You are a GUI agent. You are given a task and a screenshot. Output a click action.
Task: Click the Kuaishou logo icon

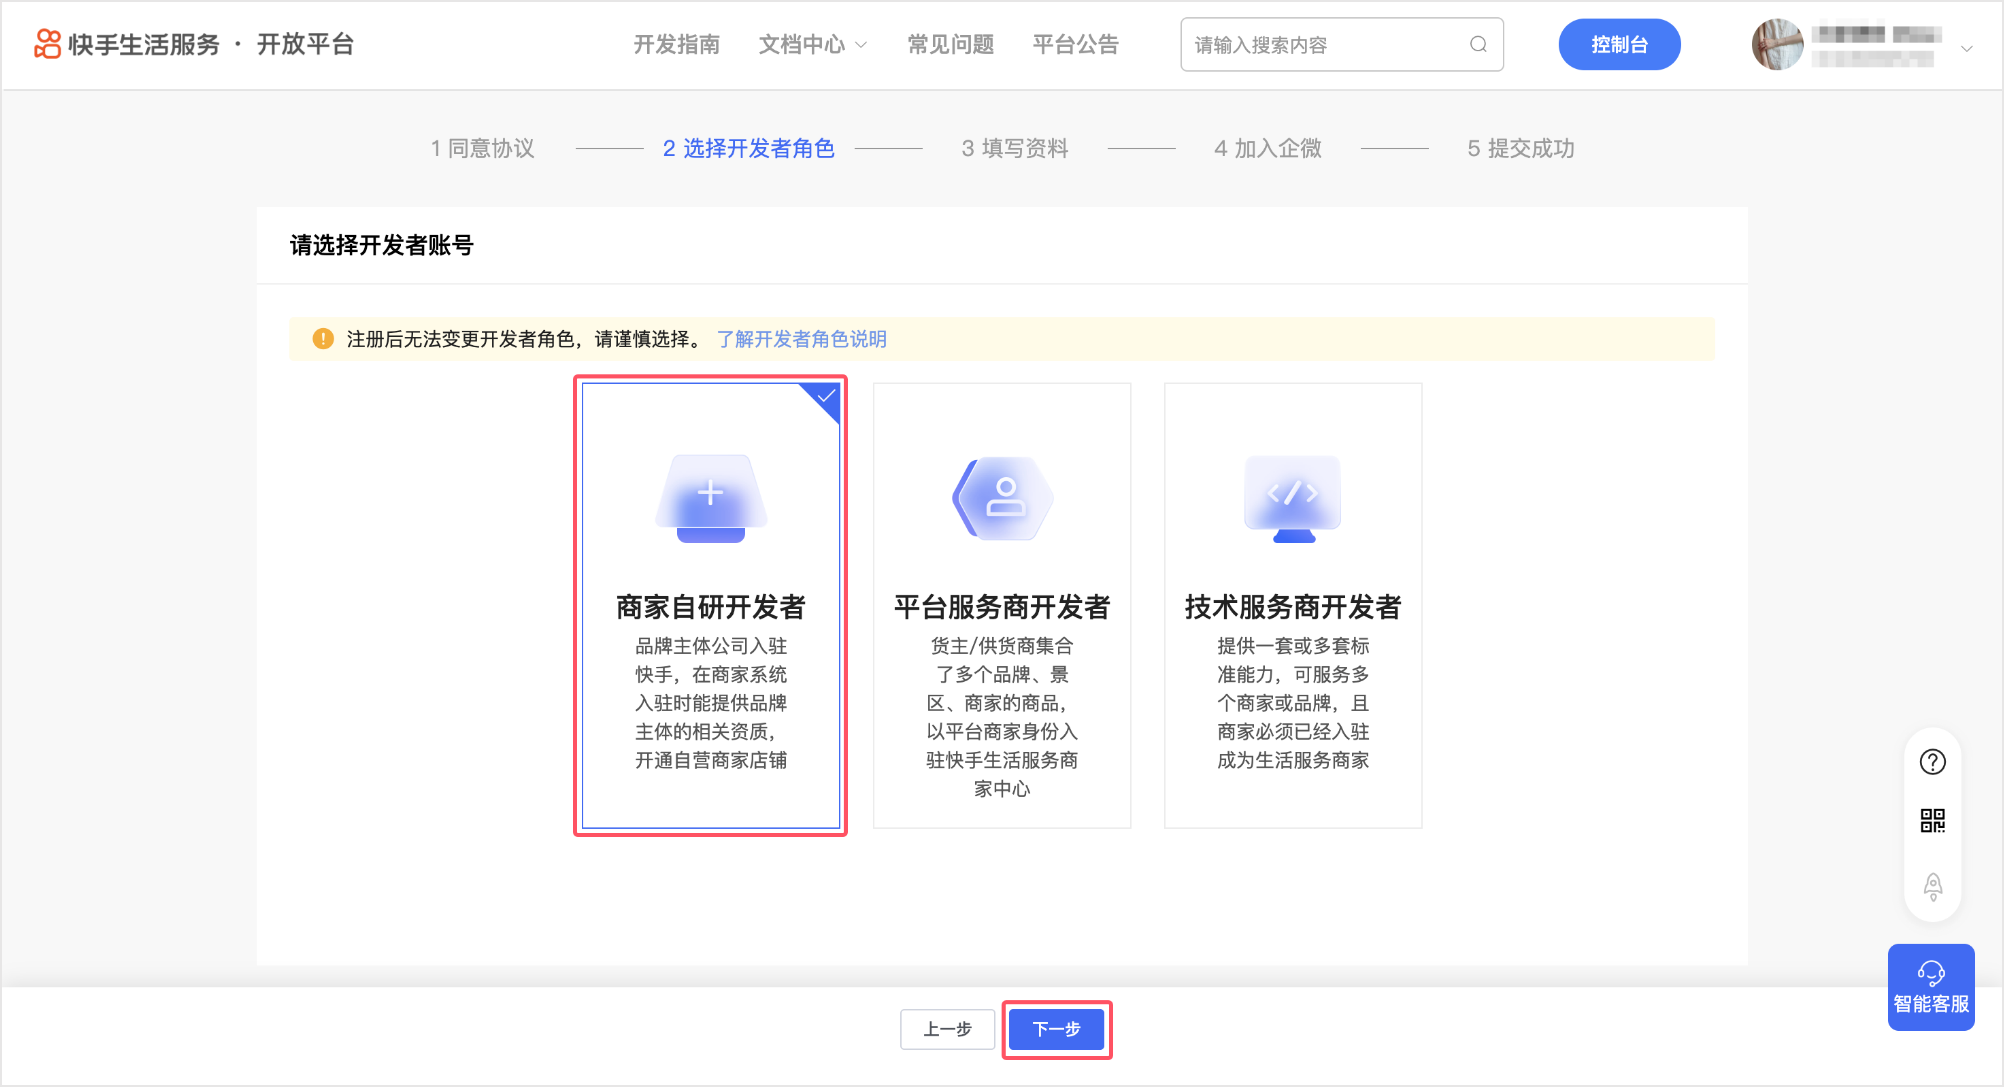[47, 44]
